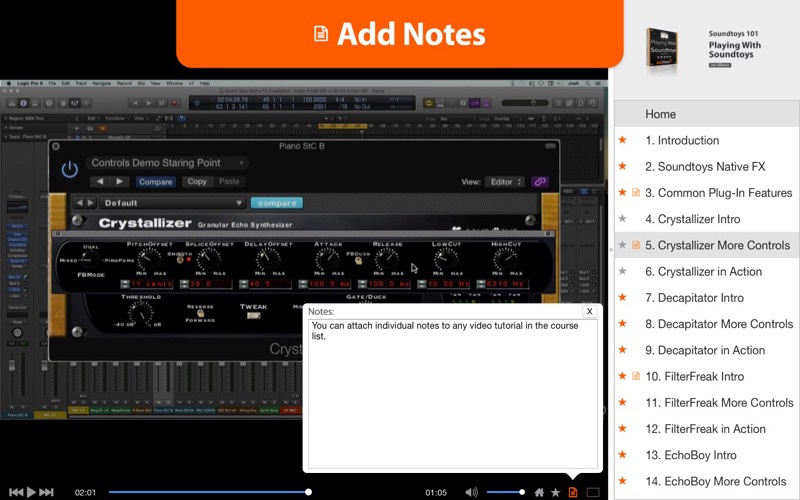Click the PitchOffset knob
The height and width of the screenshot is (500, 800).
[150, 259]
